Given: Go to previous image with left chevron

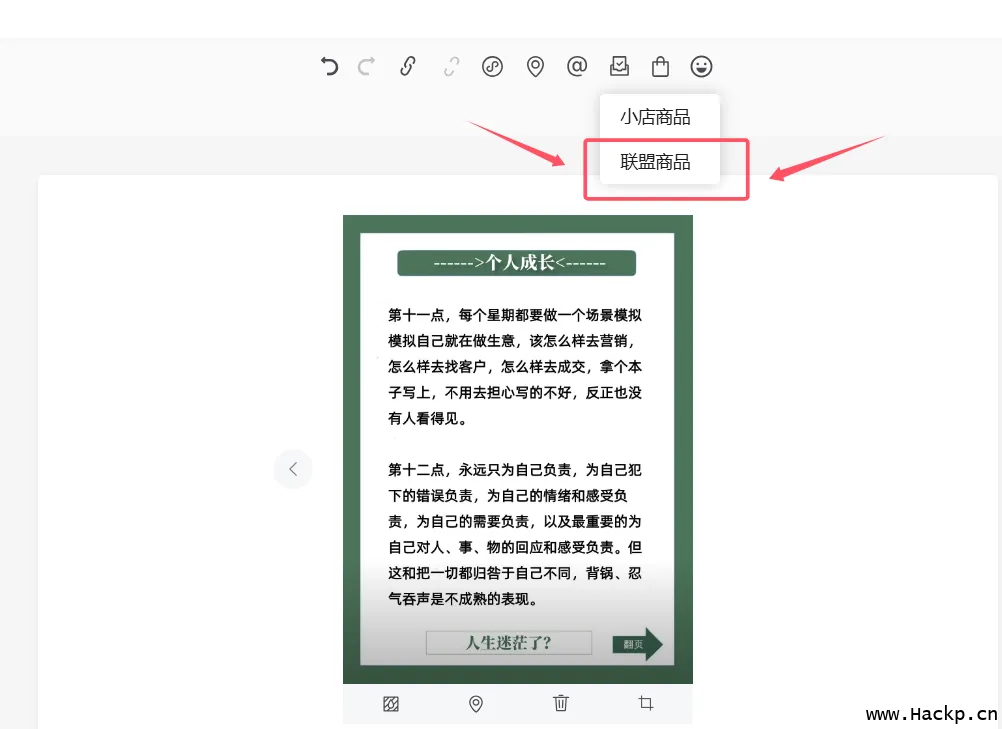Looking at the screenshot, I should coord(293,469).
